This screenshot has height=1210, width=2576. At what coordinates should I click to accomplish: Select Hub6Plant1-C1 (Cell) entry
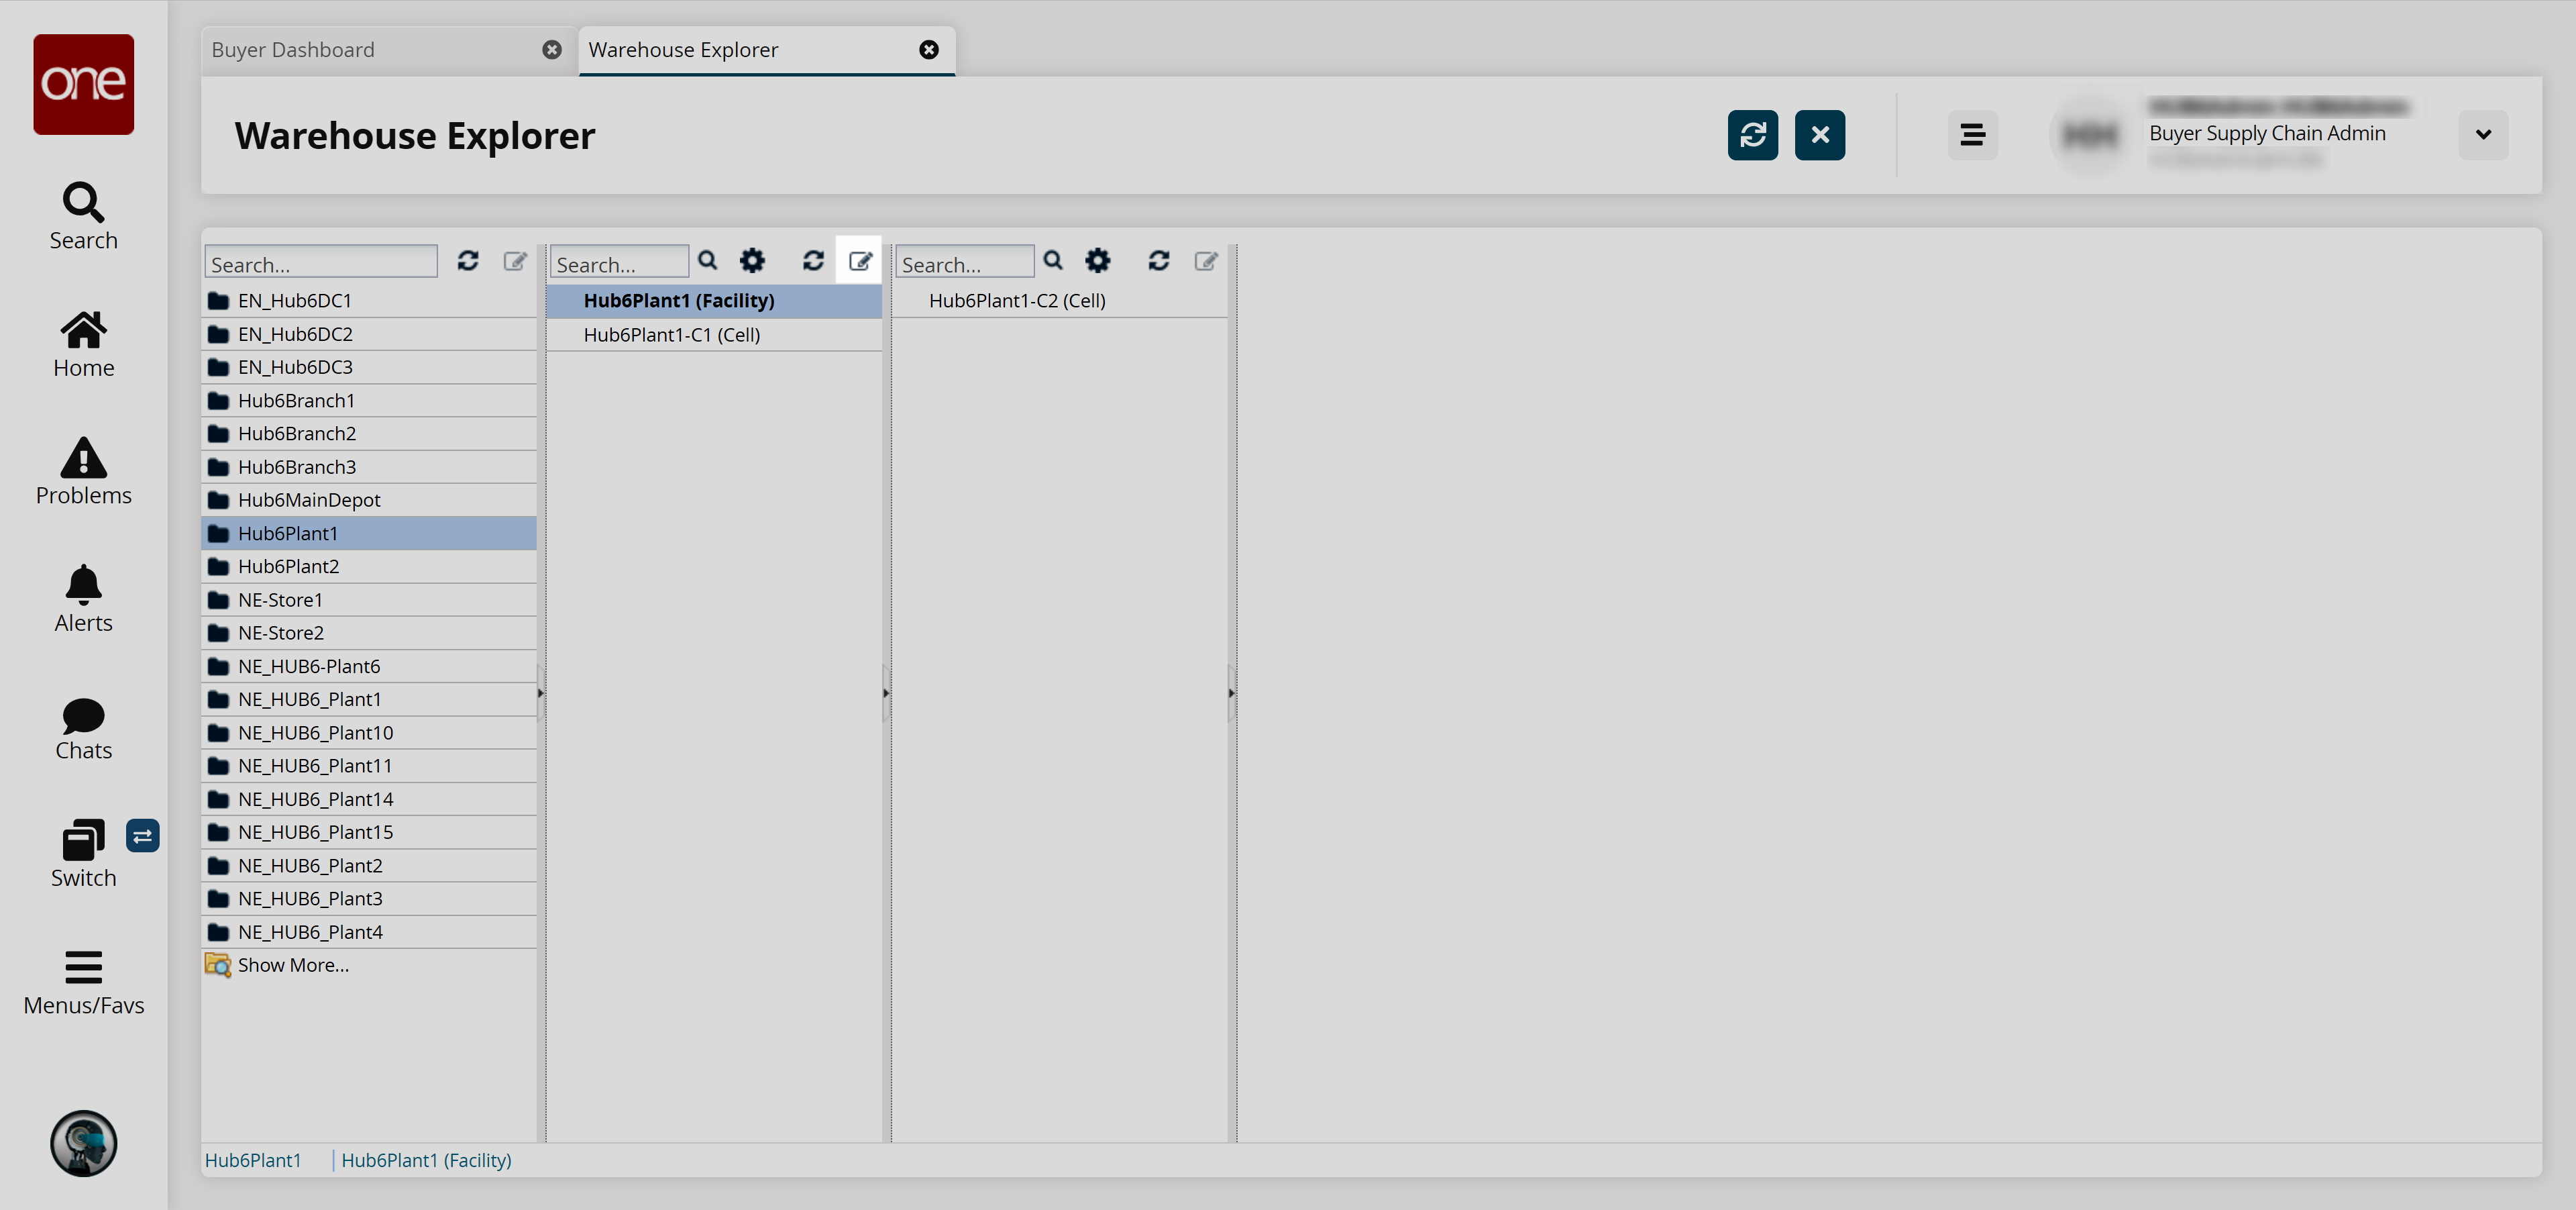671,335
